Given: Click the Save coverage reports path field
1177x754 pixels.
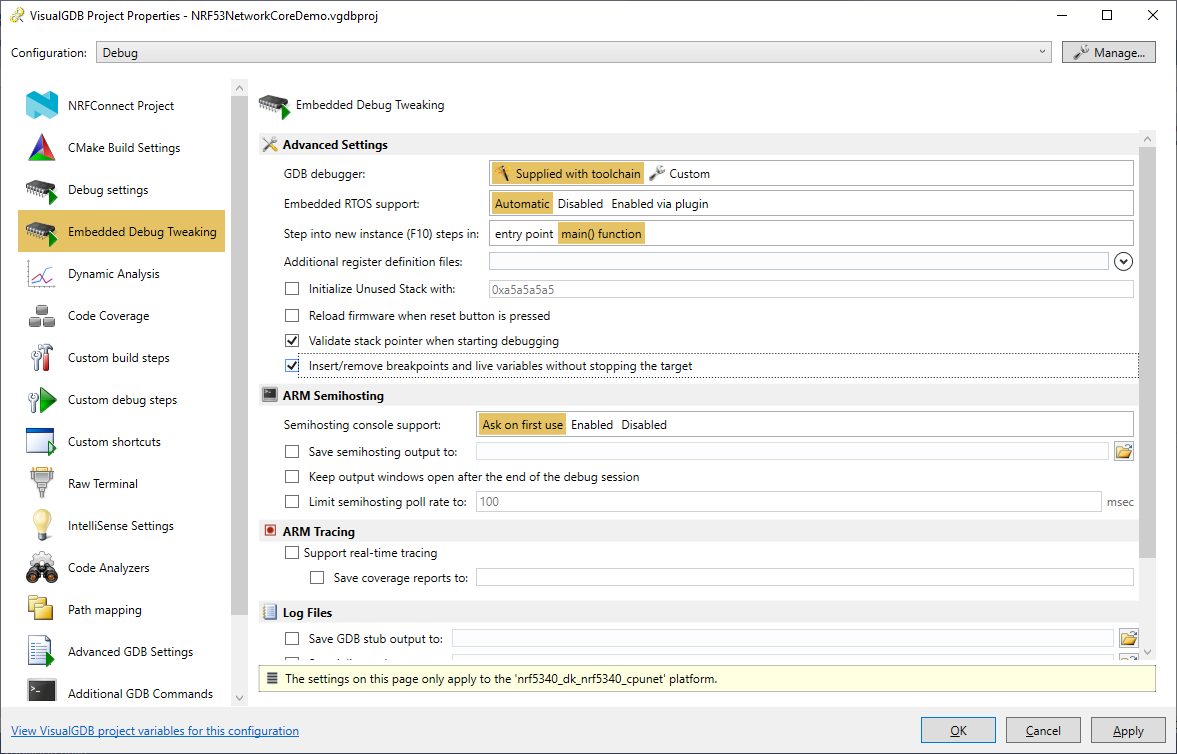Looking at the screenshot, I should coord(805,578).
